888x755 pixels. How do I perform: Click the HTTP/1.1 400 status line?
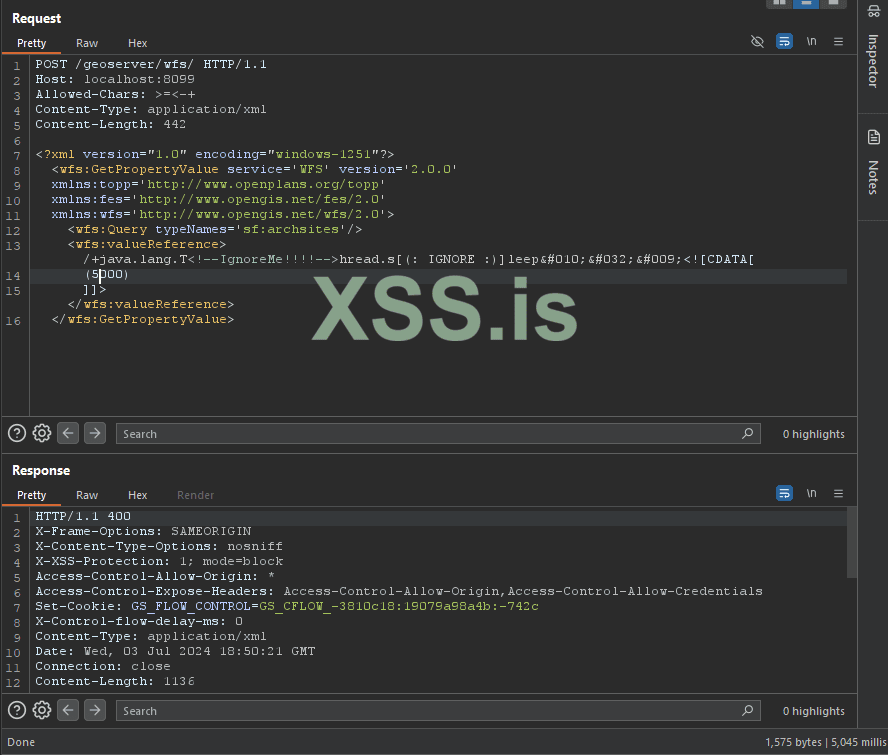point(83,516)
